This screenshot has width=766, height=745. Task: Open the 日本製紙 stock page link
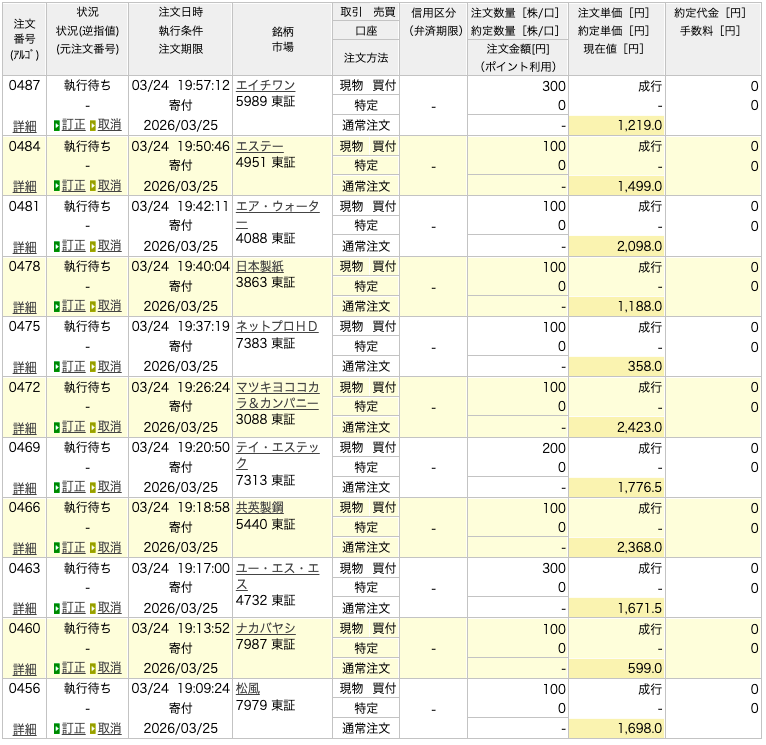point(259,267)
